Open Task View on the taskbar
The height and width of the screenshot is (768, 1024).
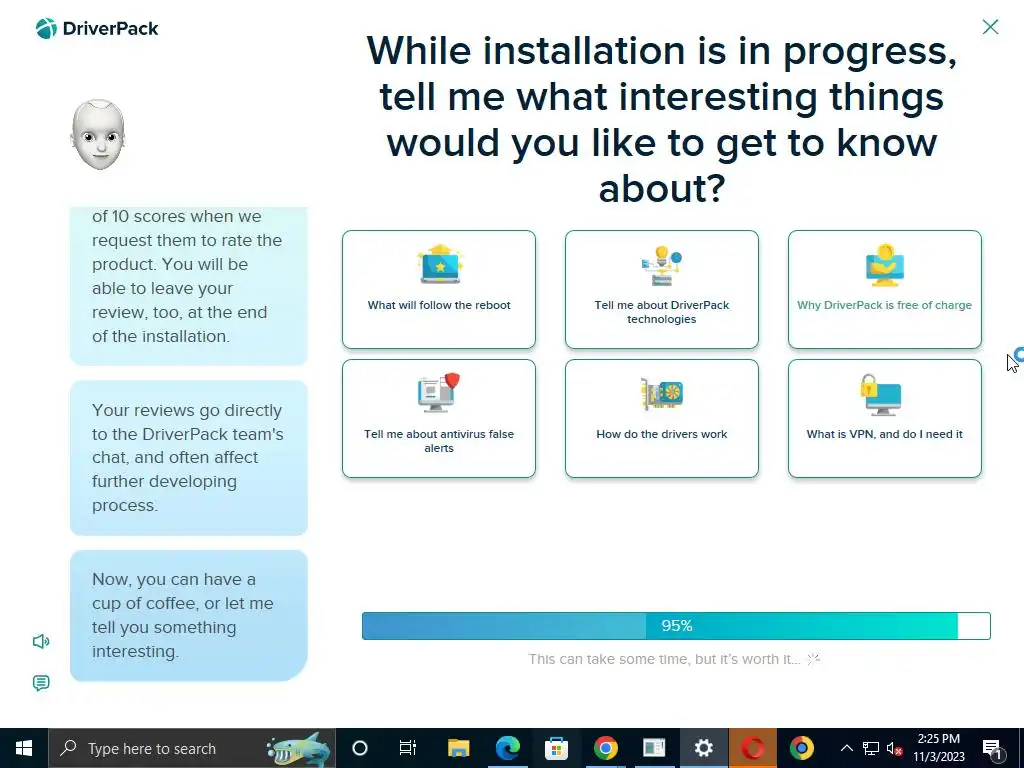(x=408, y=748)
